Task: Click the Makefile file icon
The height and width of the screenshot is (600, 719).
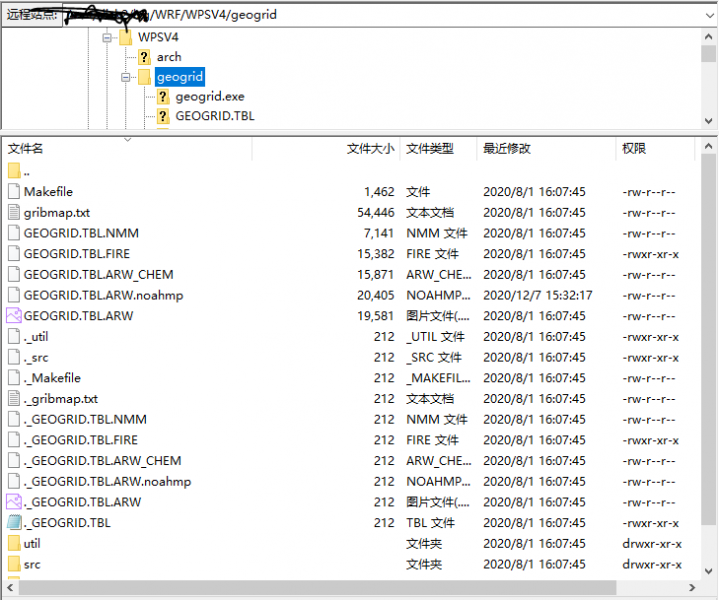Action: point(14,191)
